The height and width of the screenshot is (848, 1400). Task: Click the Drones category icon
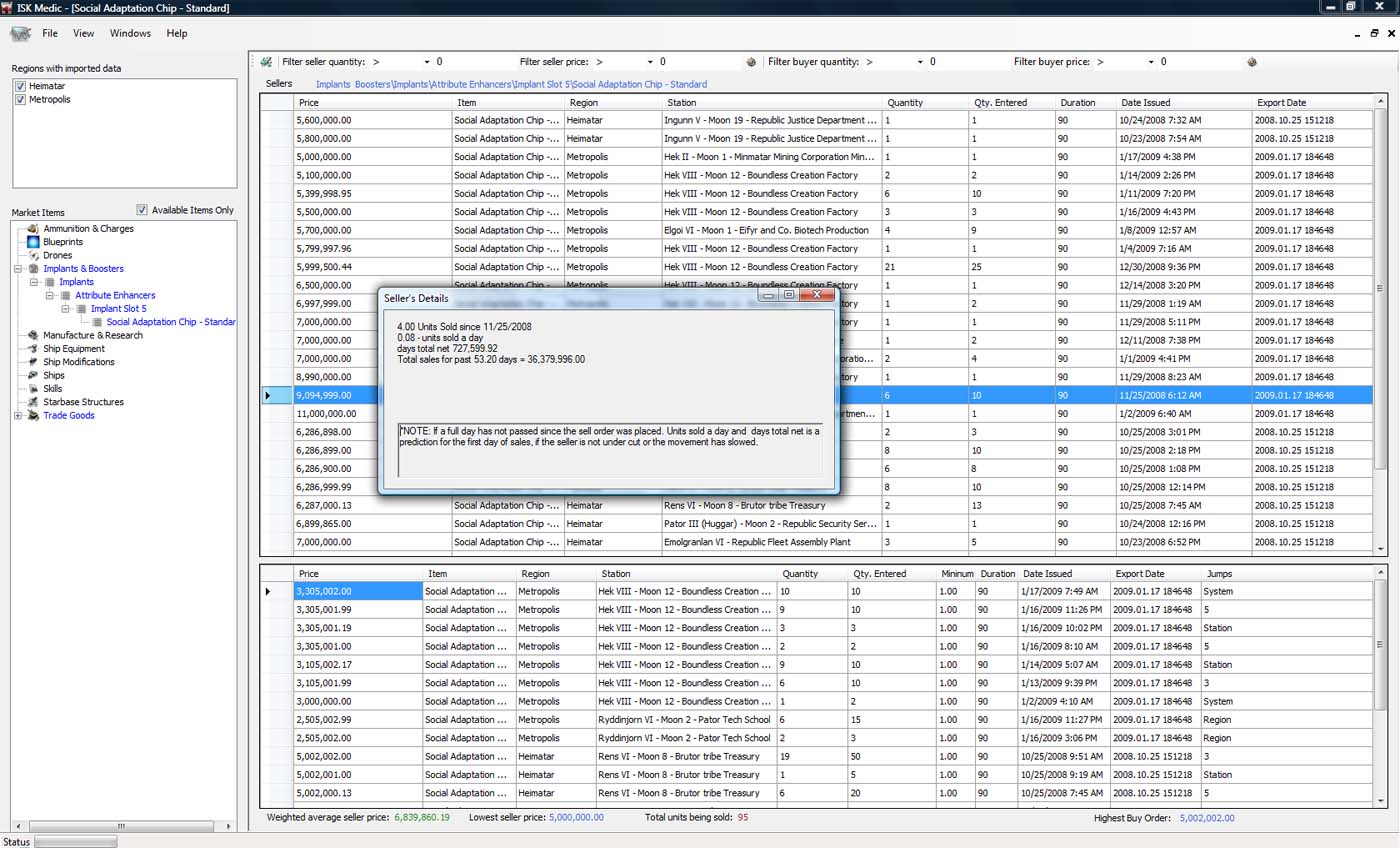[33, 256]
